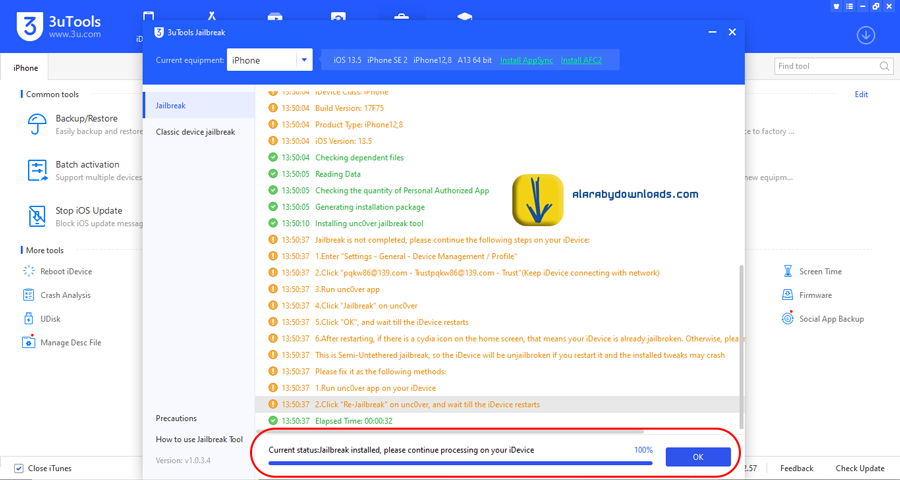Viewport: 900px width, 480px height.
Task: Select log line 'Product Type: iPhone12,8'
Action: (359, 125)
